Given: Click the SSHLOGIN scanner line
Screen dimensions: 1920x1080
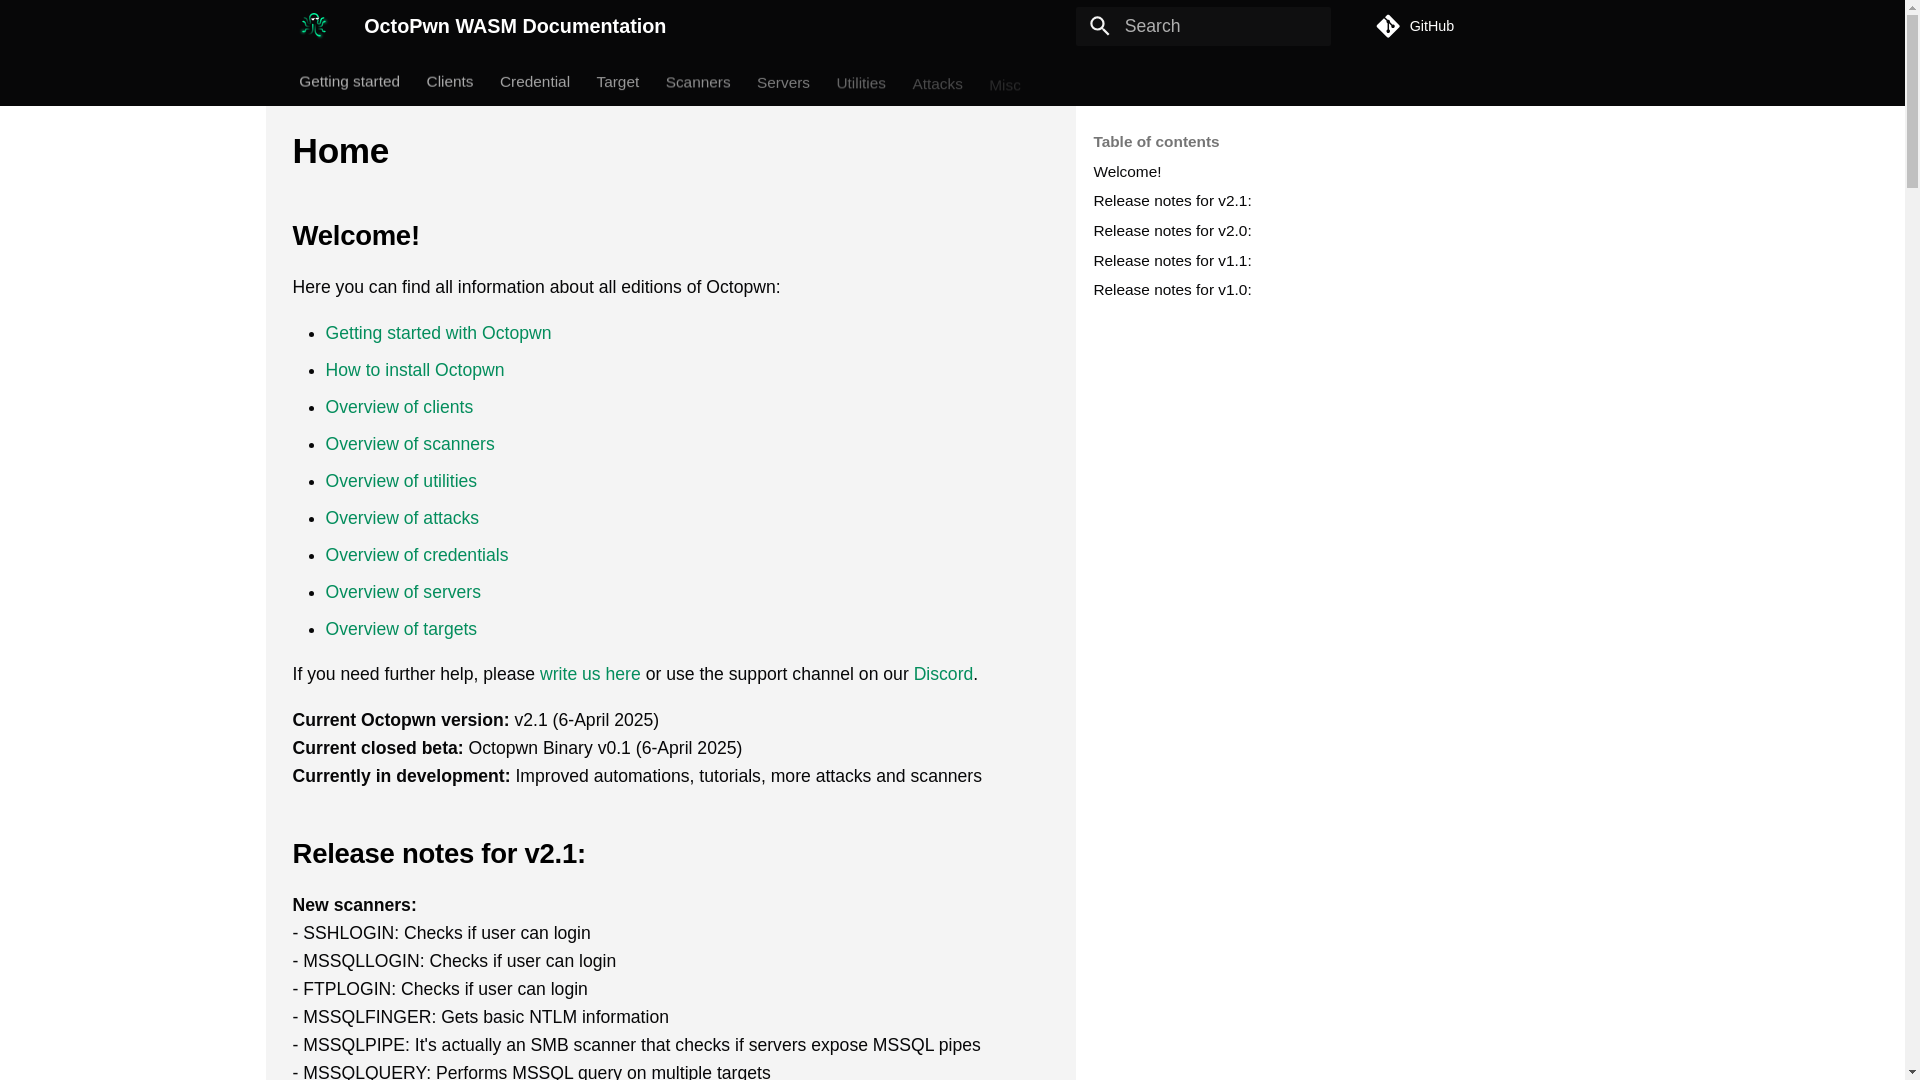Looking at the screenshot, I should click(x=441, y=933).
